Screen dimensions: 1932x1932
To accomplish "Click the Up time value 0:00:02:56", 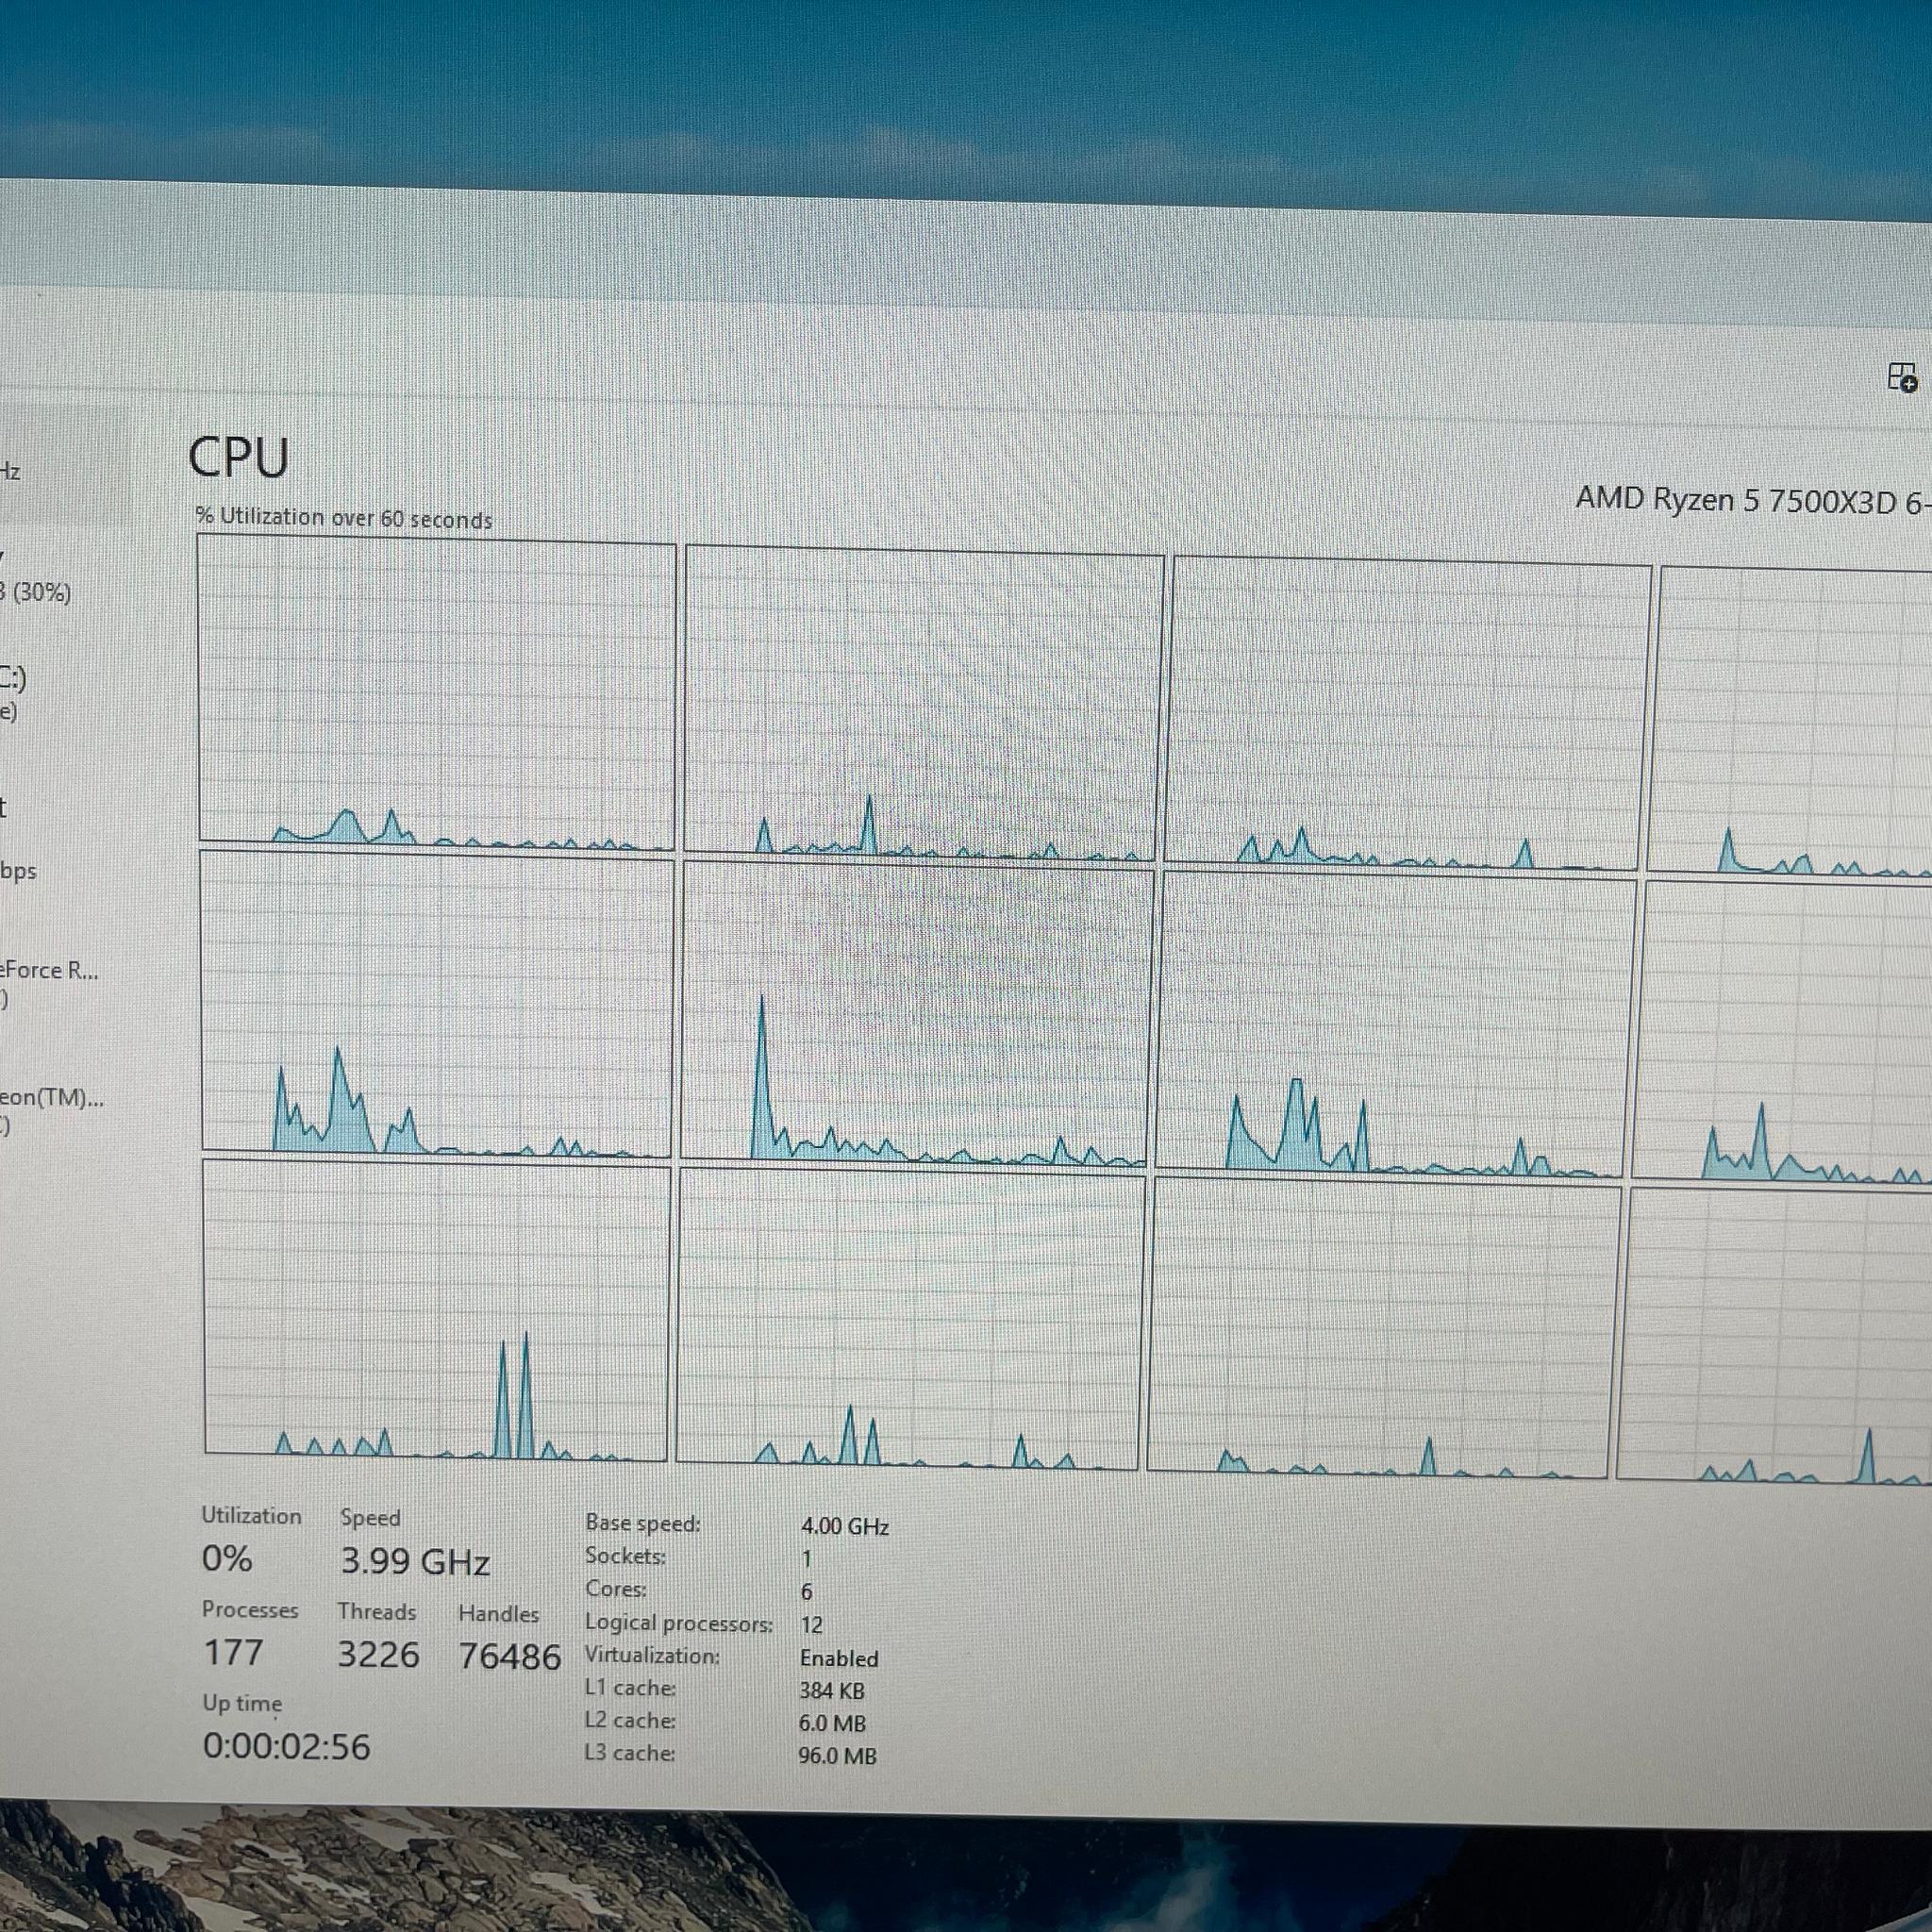I will pyautogui.click(x=287, y=1747).
